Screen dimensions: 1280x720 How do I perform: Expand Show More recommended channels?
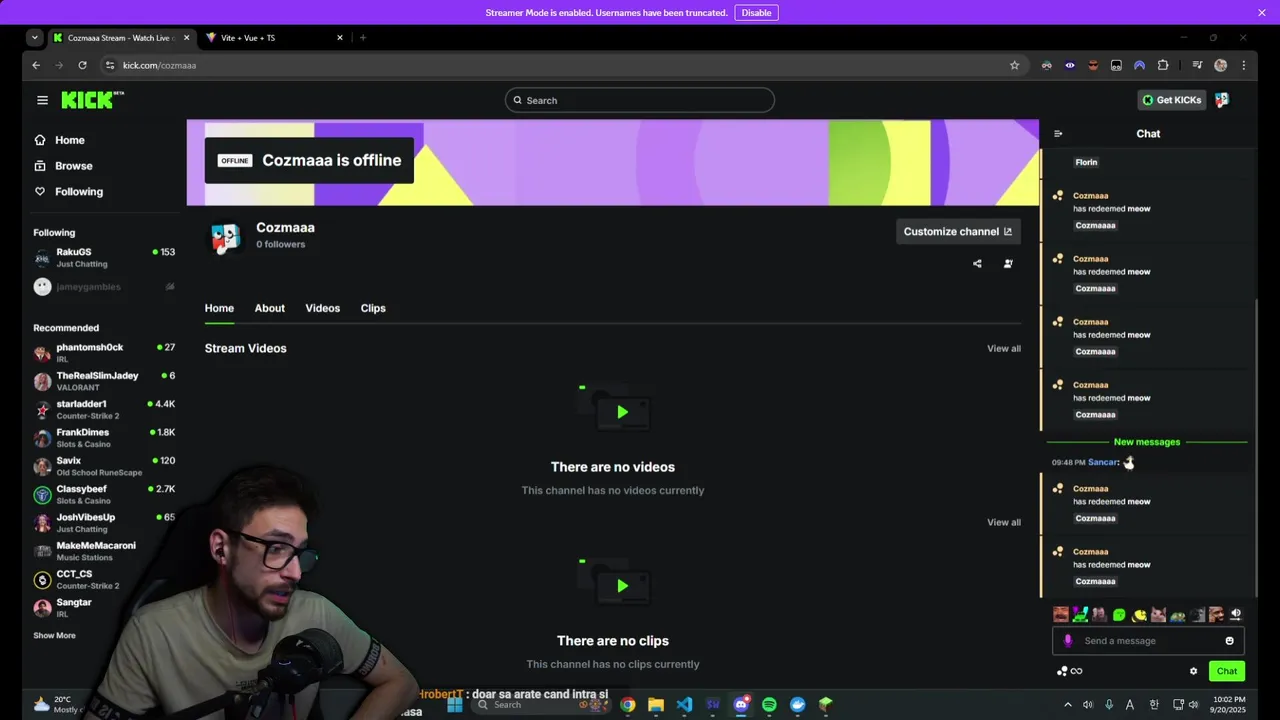54,636
